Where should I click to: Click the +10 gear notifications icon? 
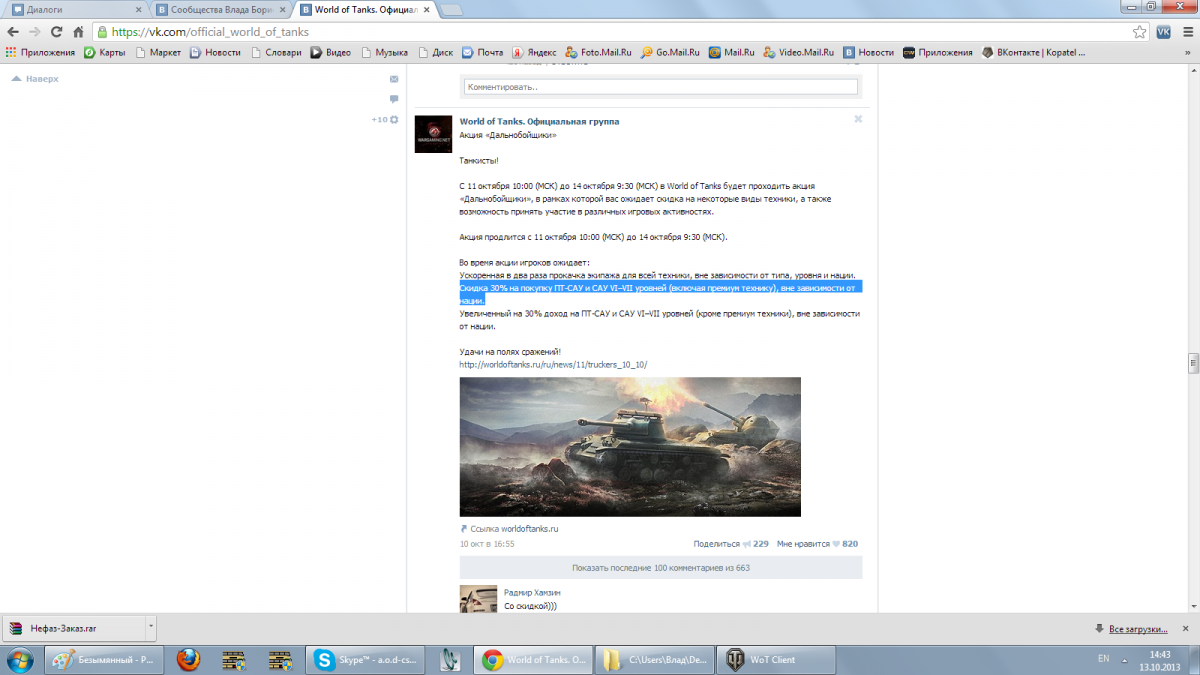tap(385, 120)
